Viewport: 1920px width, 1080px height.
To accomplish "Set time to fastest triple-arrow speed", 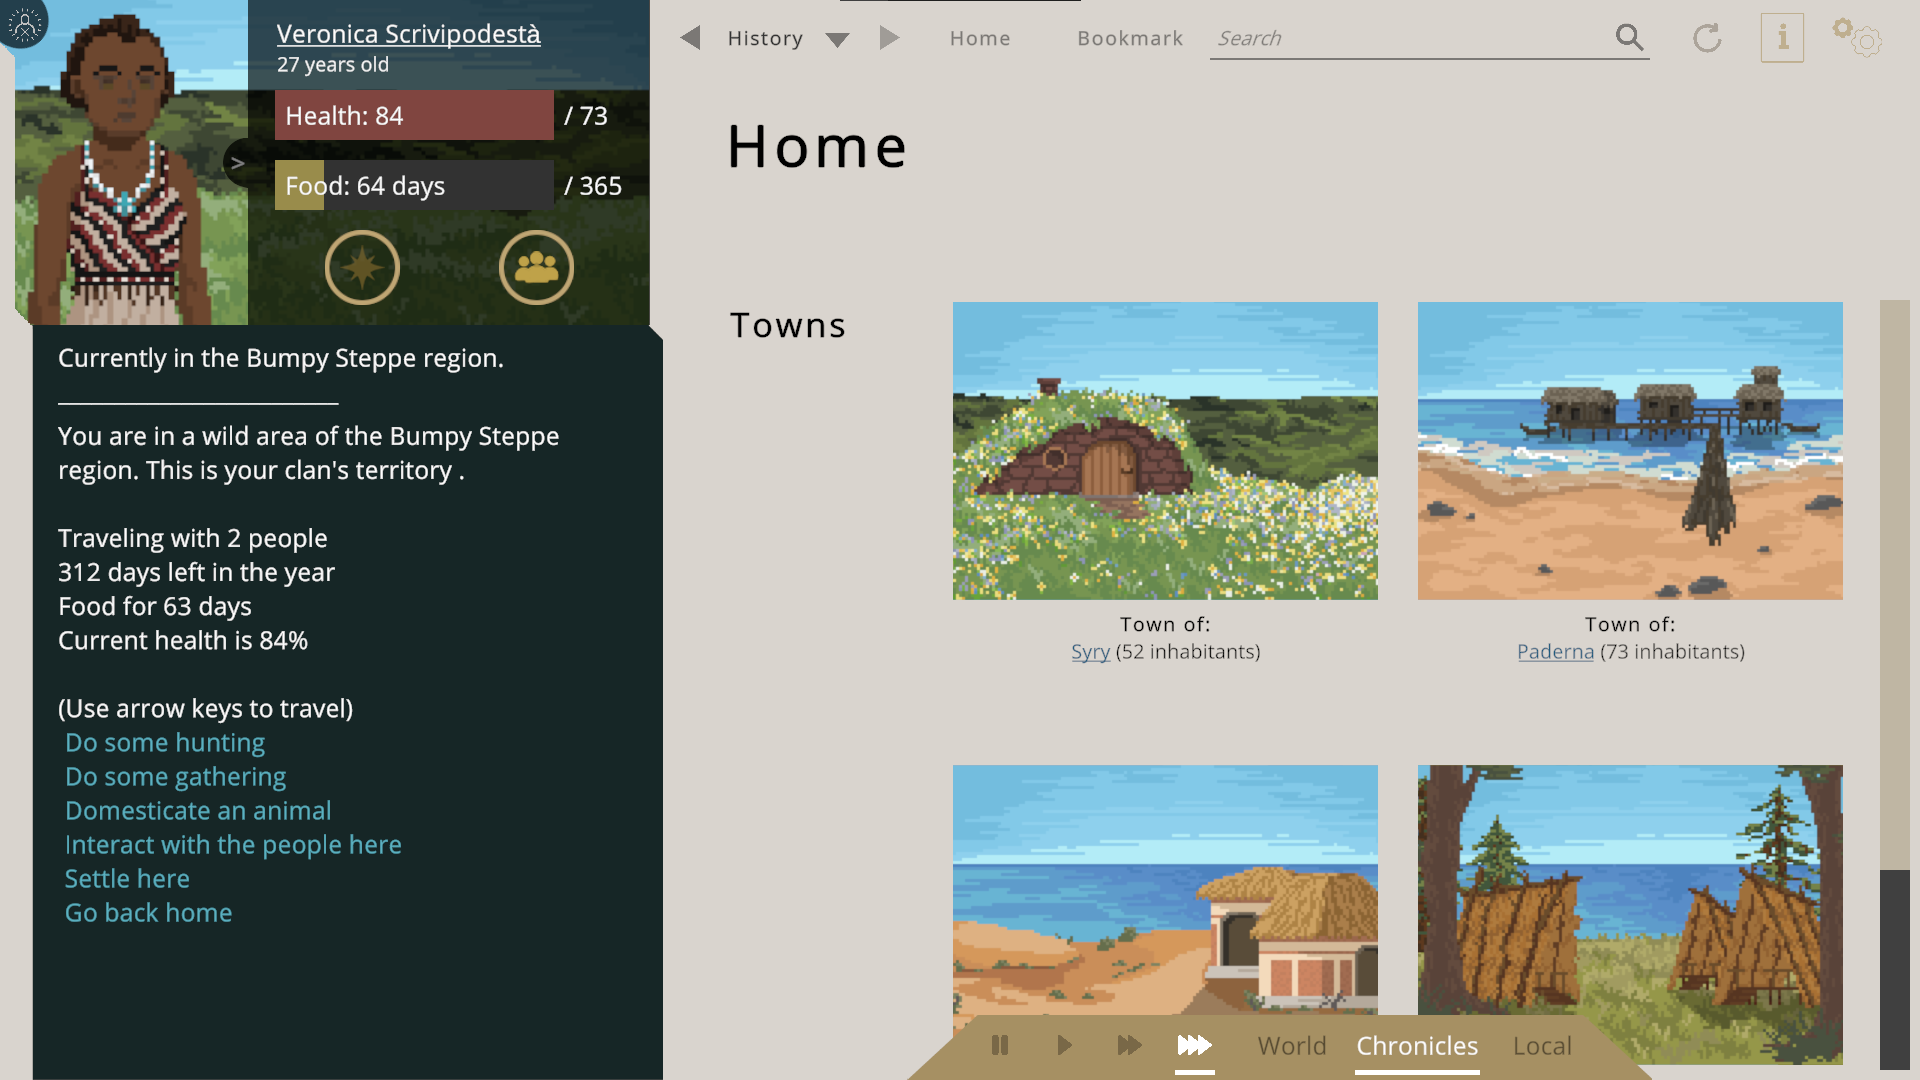I will click(1194, 1046).
